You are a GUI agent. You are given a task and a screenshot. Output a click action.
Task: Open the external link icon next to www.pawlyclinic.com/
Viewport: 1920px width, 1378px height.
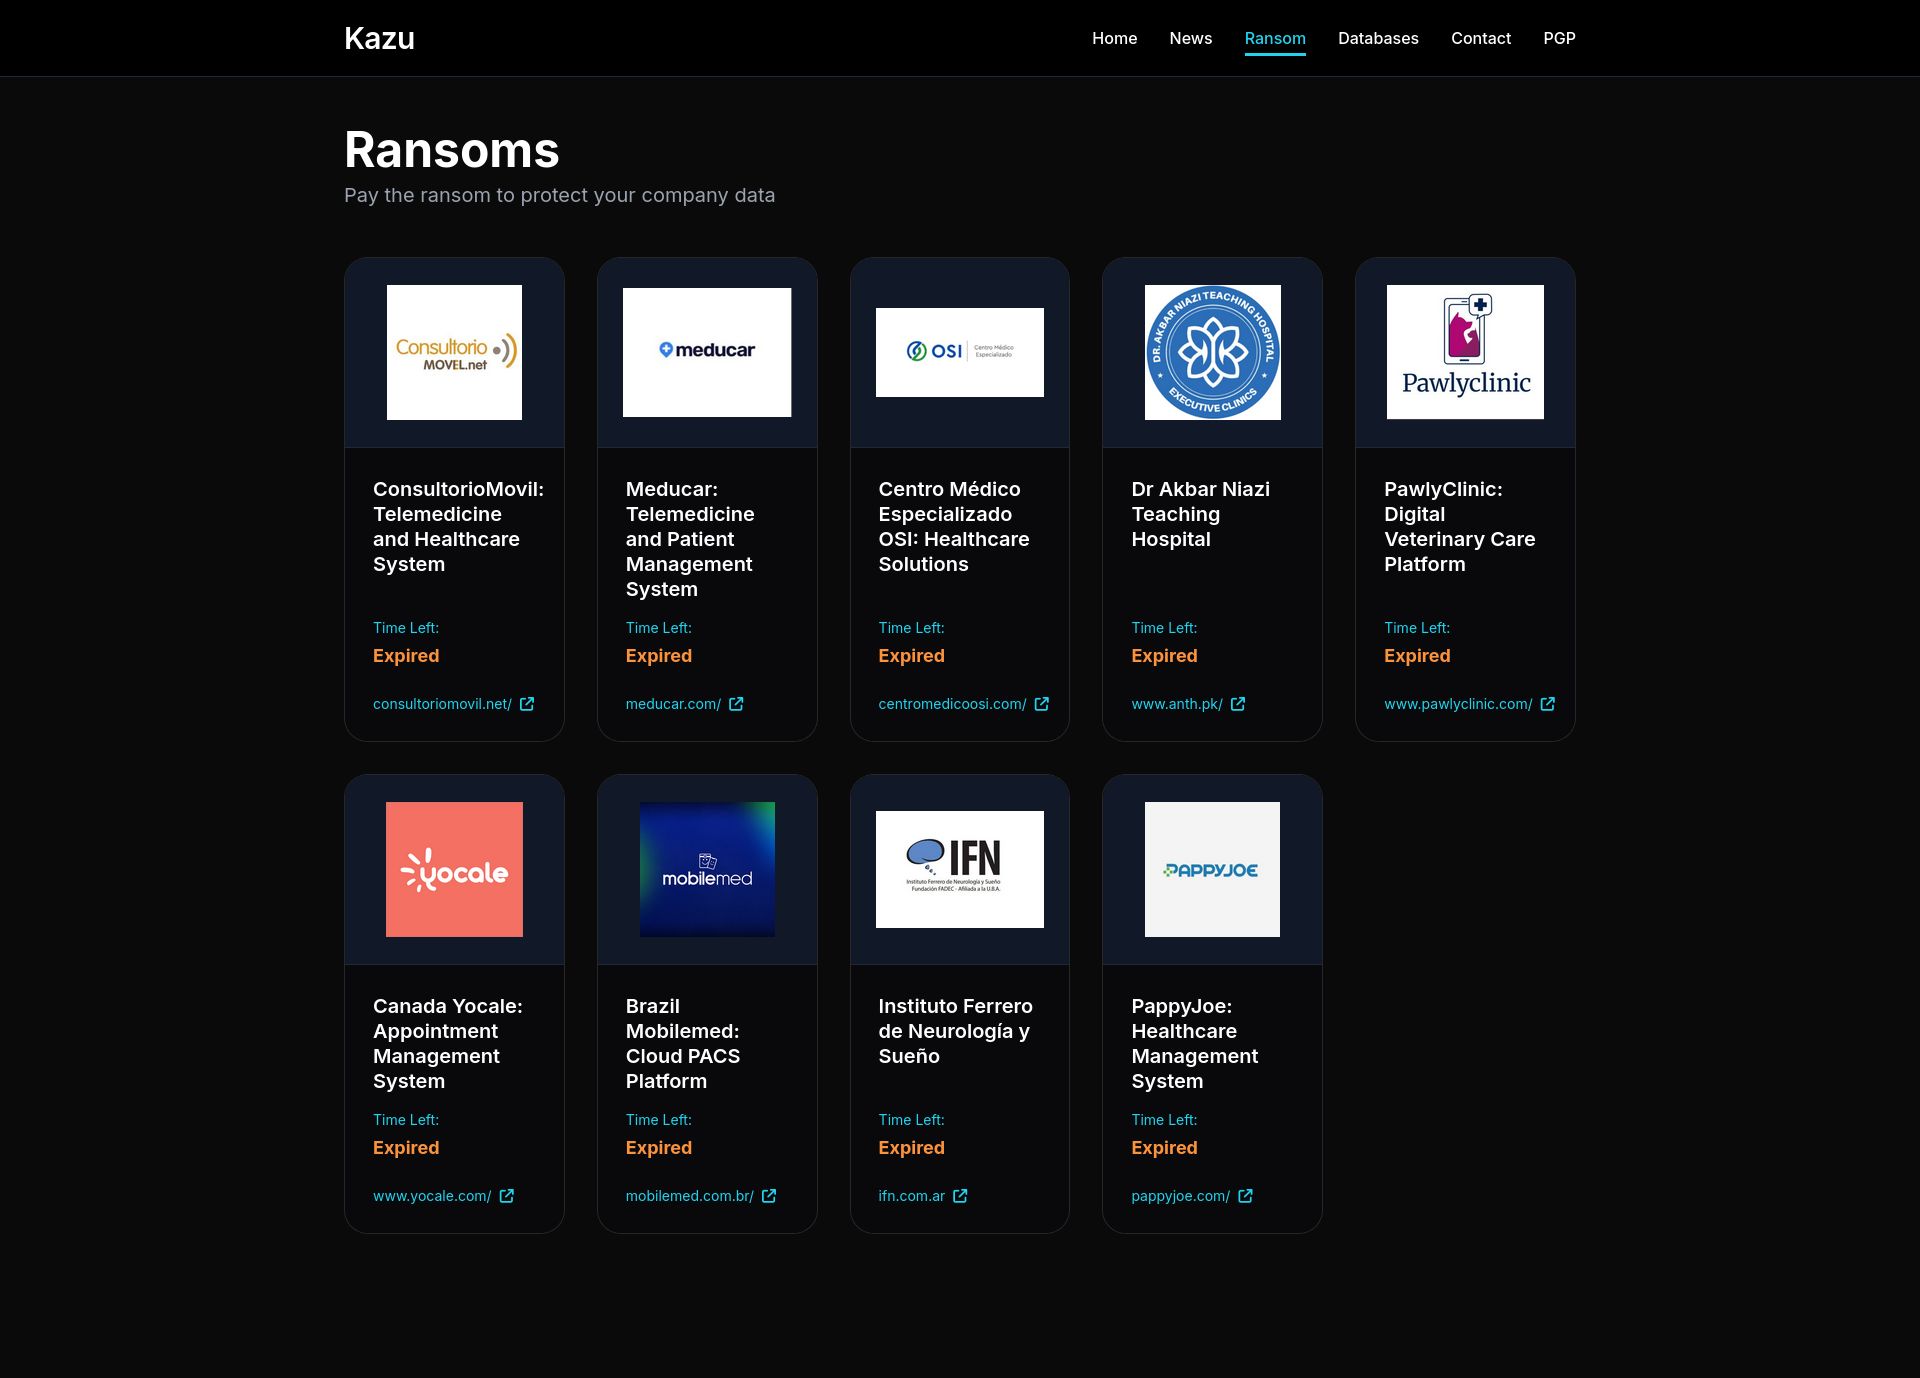pos(1548,704)
